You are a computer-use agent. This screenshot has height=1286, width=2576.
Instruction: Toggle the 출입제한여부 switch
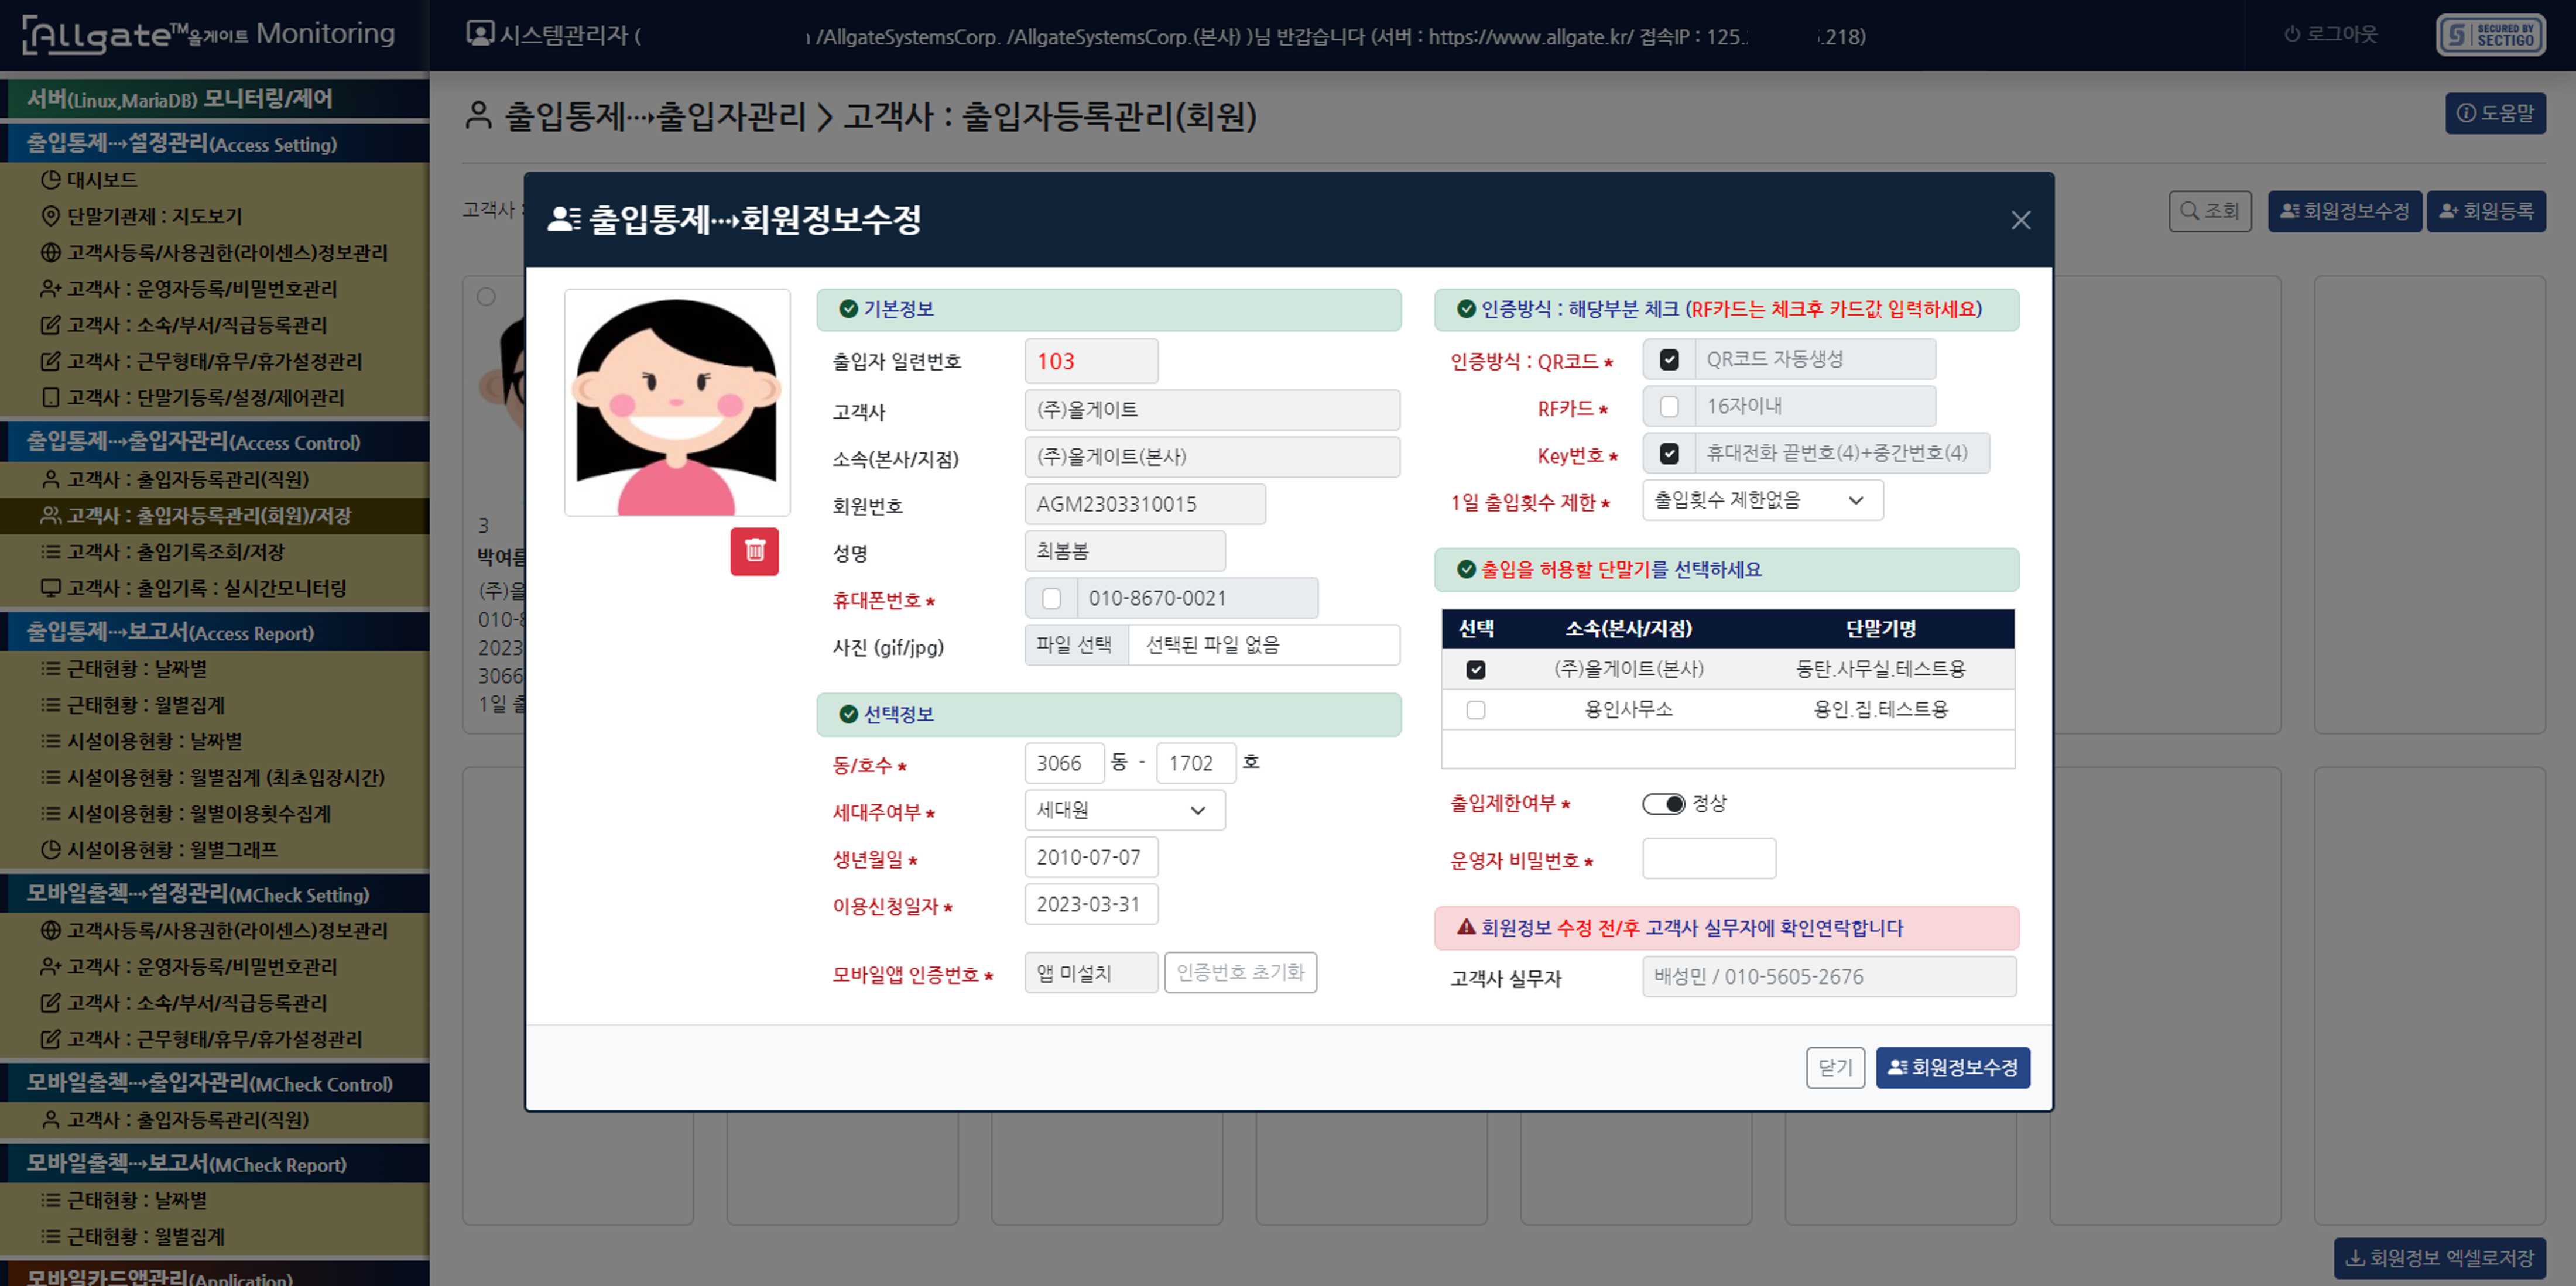click(x=1664, y=804)
